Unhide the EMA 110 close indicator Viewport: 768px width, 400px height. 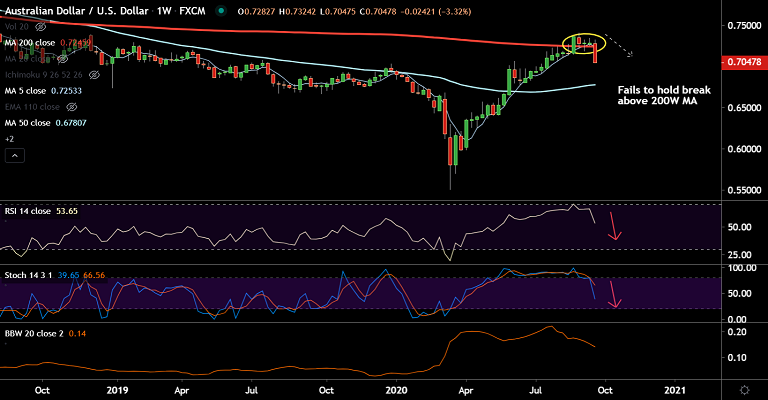[x=72, y=107]
